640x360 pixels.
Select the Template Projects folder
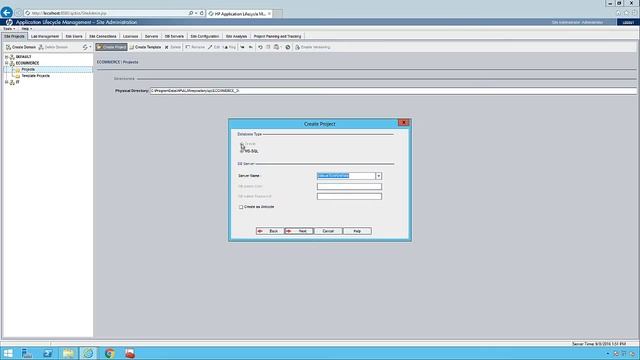click(x=36, y=76)
